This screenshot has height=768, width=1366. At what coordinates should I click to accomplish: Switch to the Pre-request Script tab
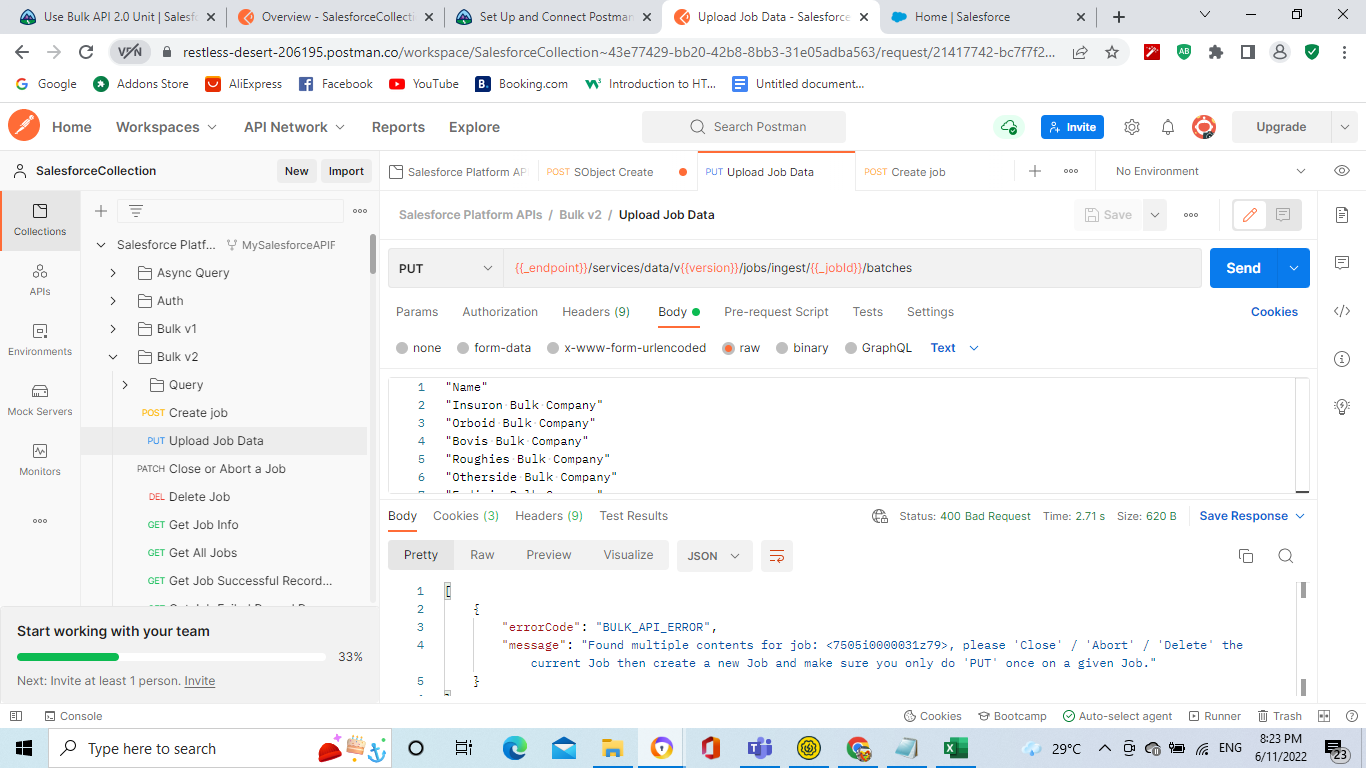(776, 312)
